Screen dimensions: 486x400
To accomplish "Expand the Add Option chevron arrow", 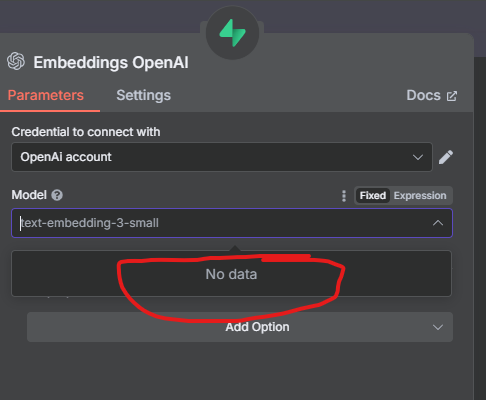I will click(438, 327).
